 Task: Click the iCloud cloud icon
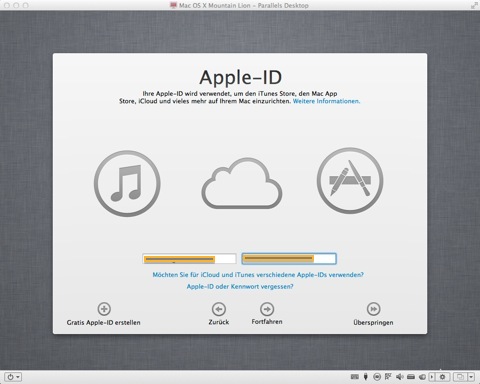coord(242,184)
